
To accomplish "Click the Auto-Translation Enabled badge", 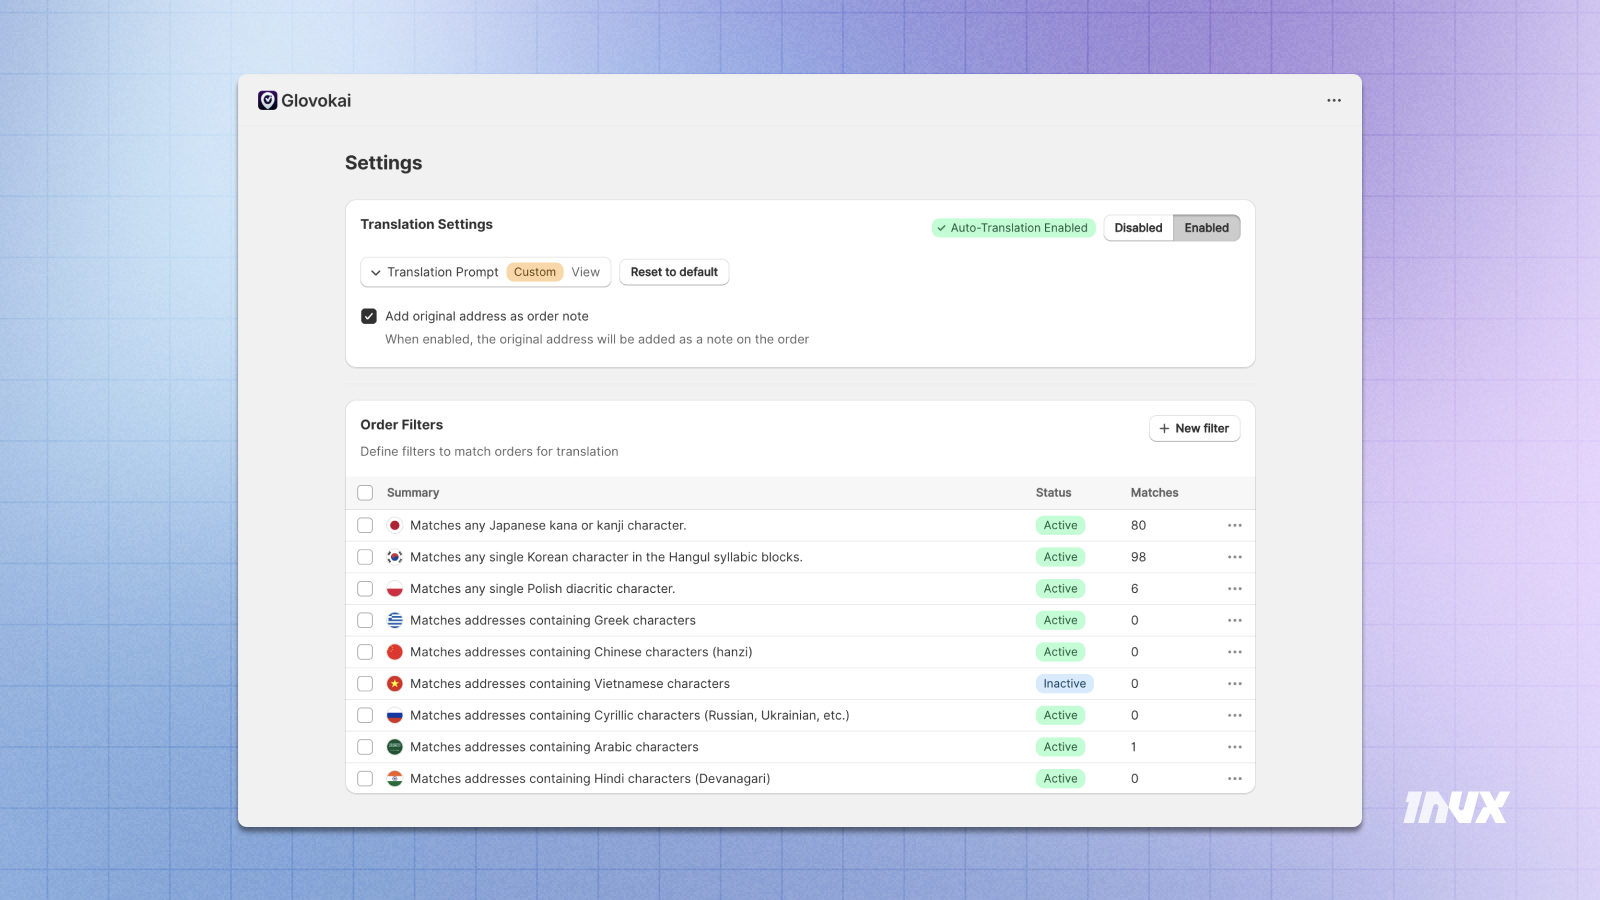I will [x=1013, y=228].
